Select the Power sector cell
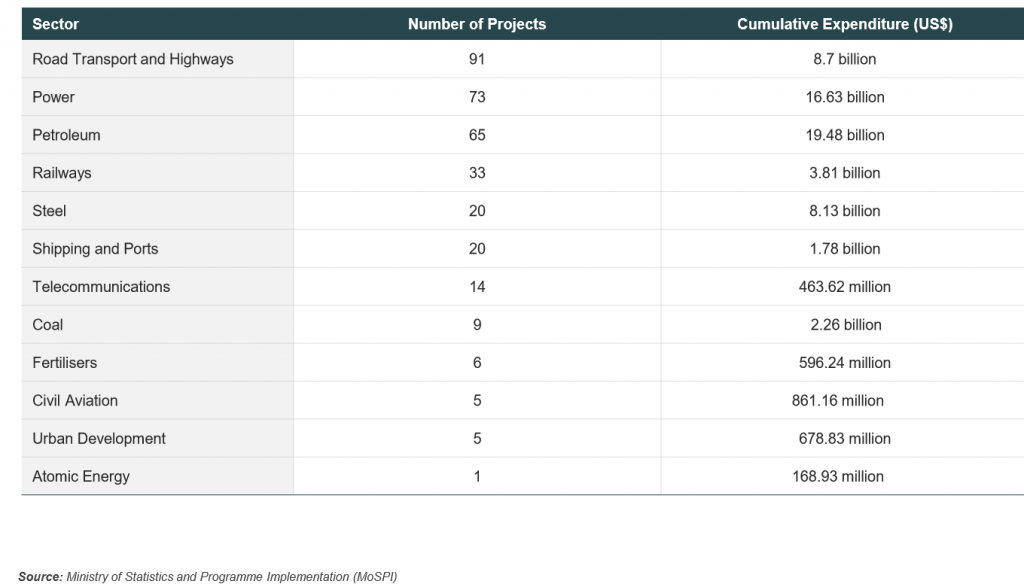Image resolution: width=1024 pixels, height=587 pixels. (54, 97)
